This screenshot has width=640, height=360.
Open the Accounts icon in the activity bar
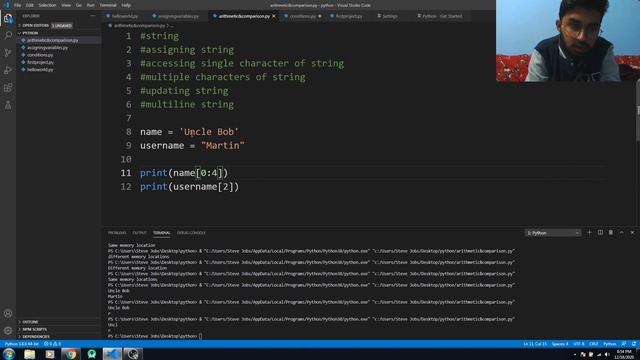click(8, 313)
